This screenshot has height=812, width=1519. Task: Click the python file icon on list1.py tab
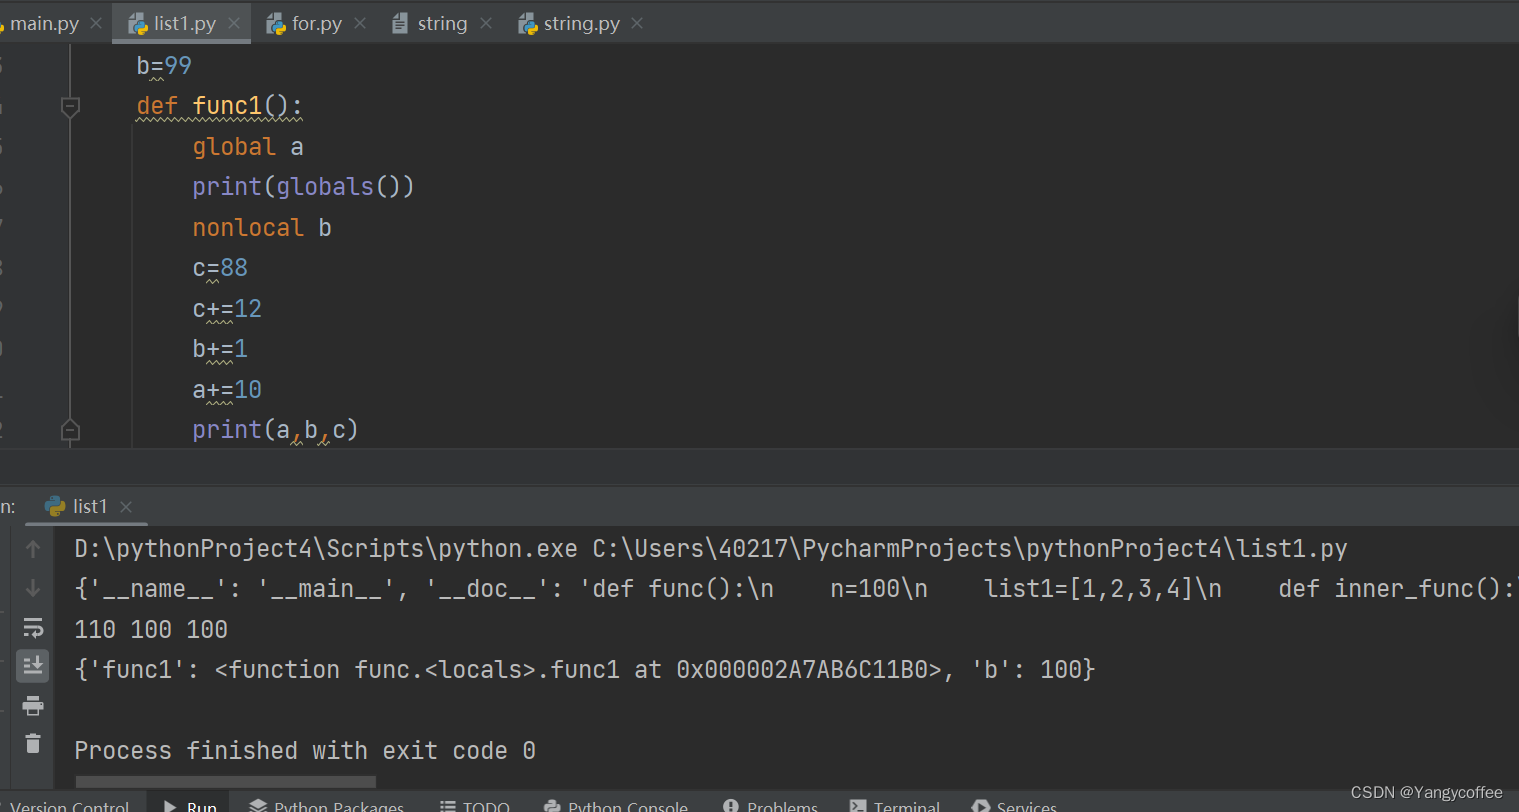pos(139,24)
